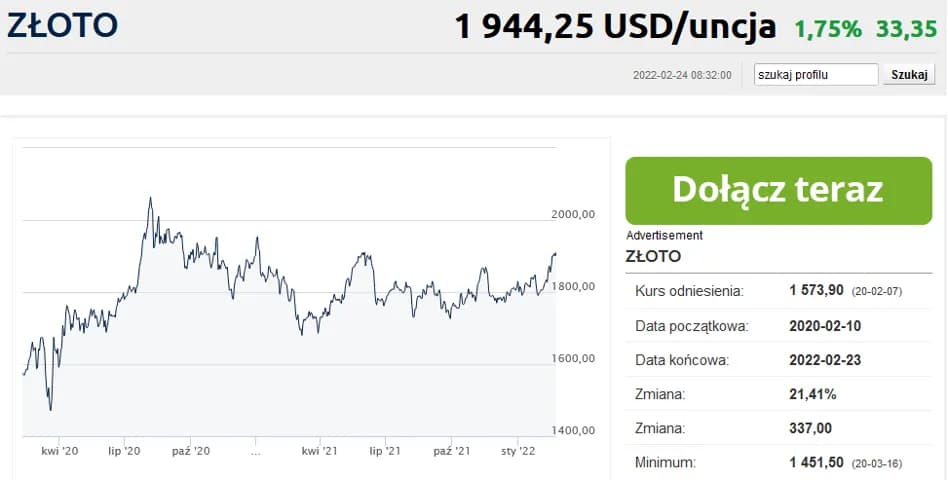
Task: Click the Advertisement label
Action: point(664,235)
